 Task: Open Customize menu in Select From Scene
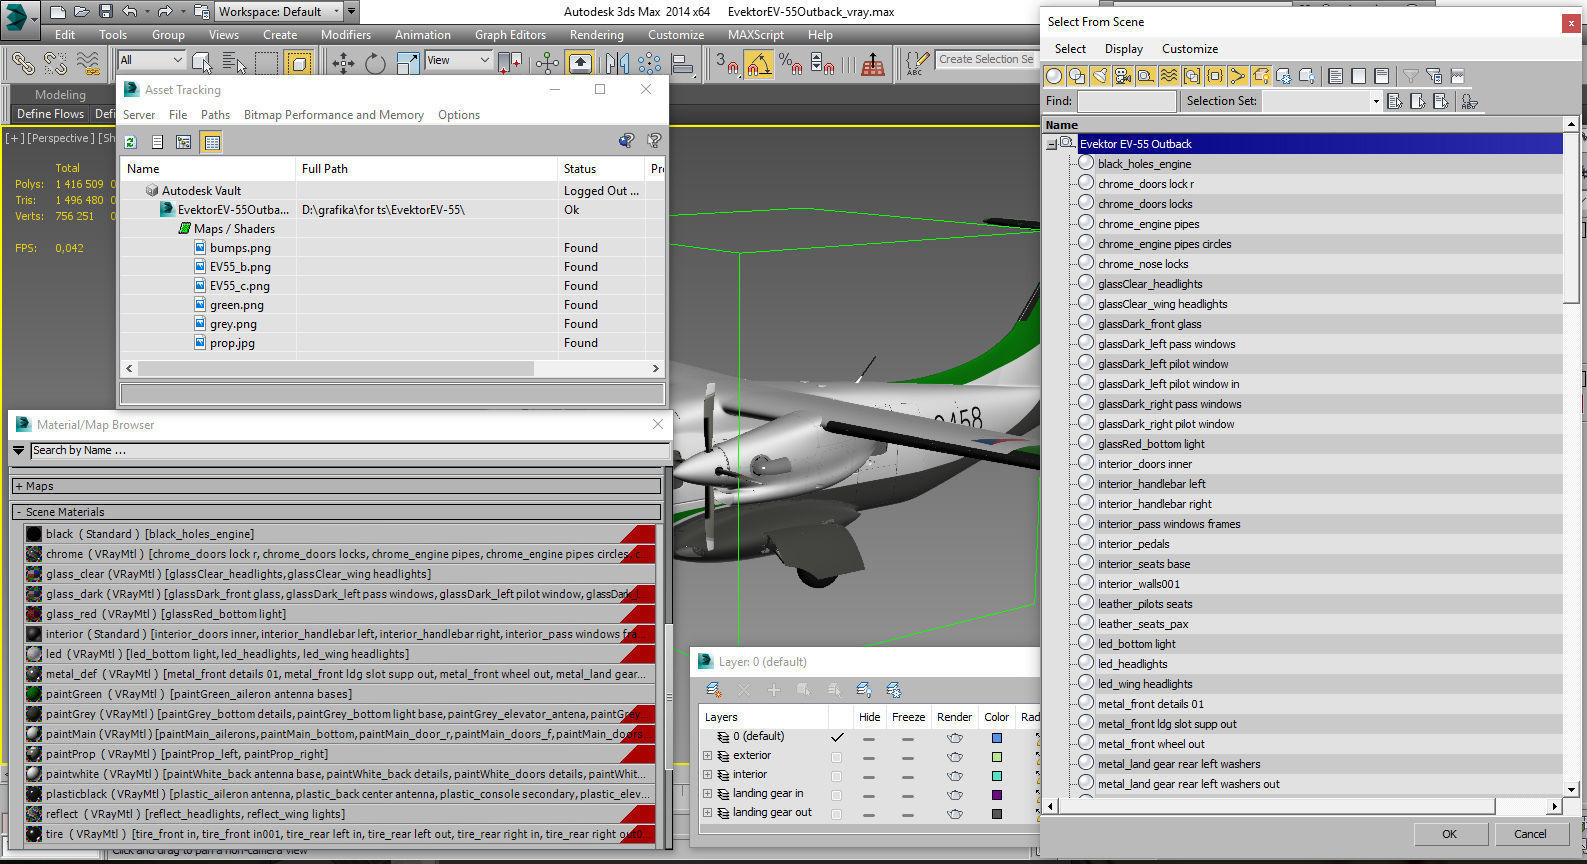tap(1190, 49)
